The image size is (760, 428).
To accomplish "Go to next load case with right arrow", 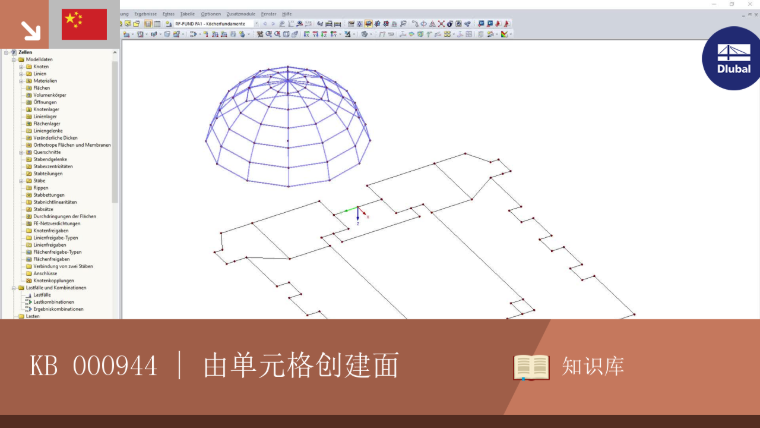I will point(273,23).
